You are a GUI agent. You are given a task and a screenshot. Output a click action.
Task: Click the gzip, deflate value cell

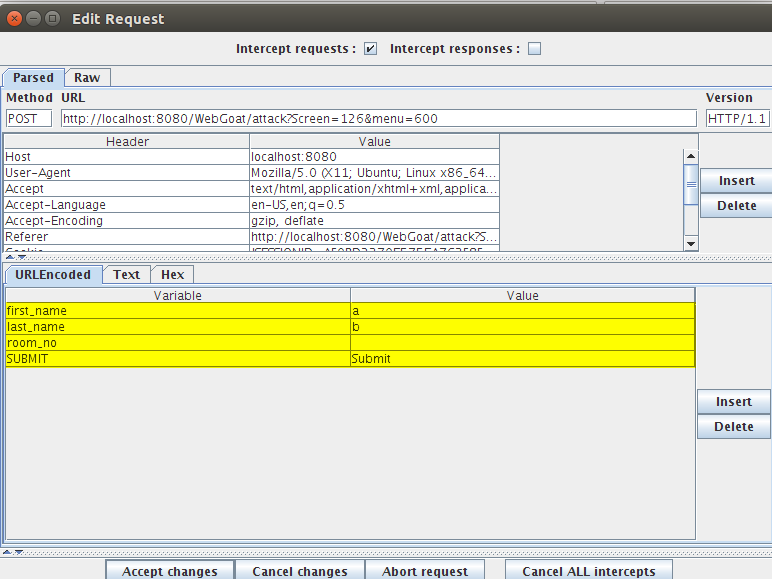pos(375,221)
